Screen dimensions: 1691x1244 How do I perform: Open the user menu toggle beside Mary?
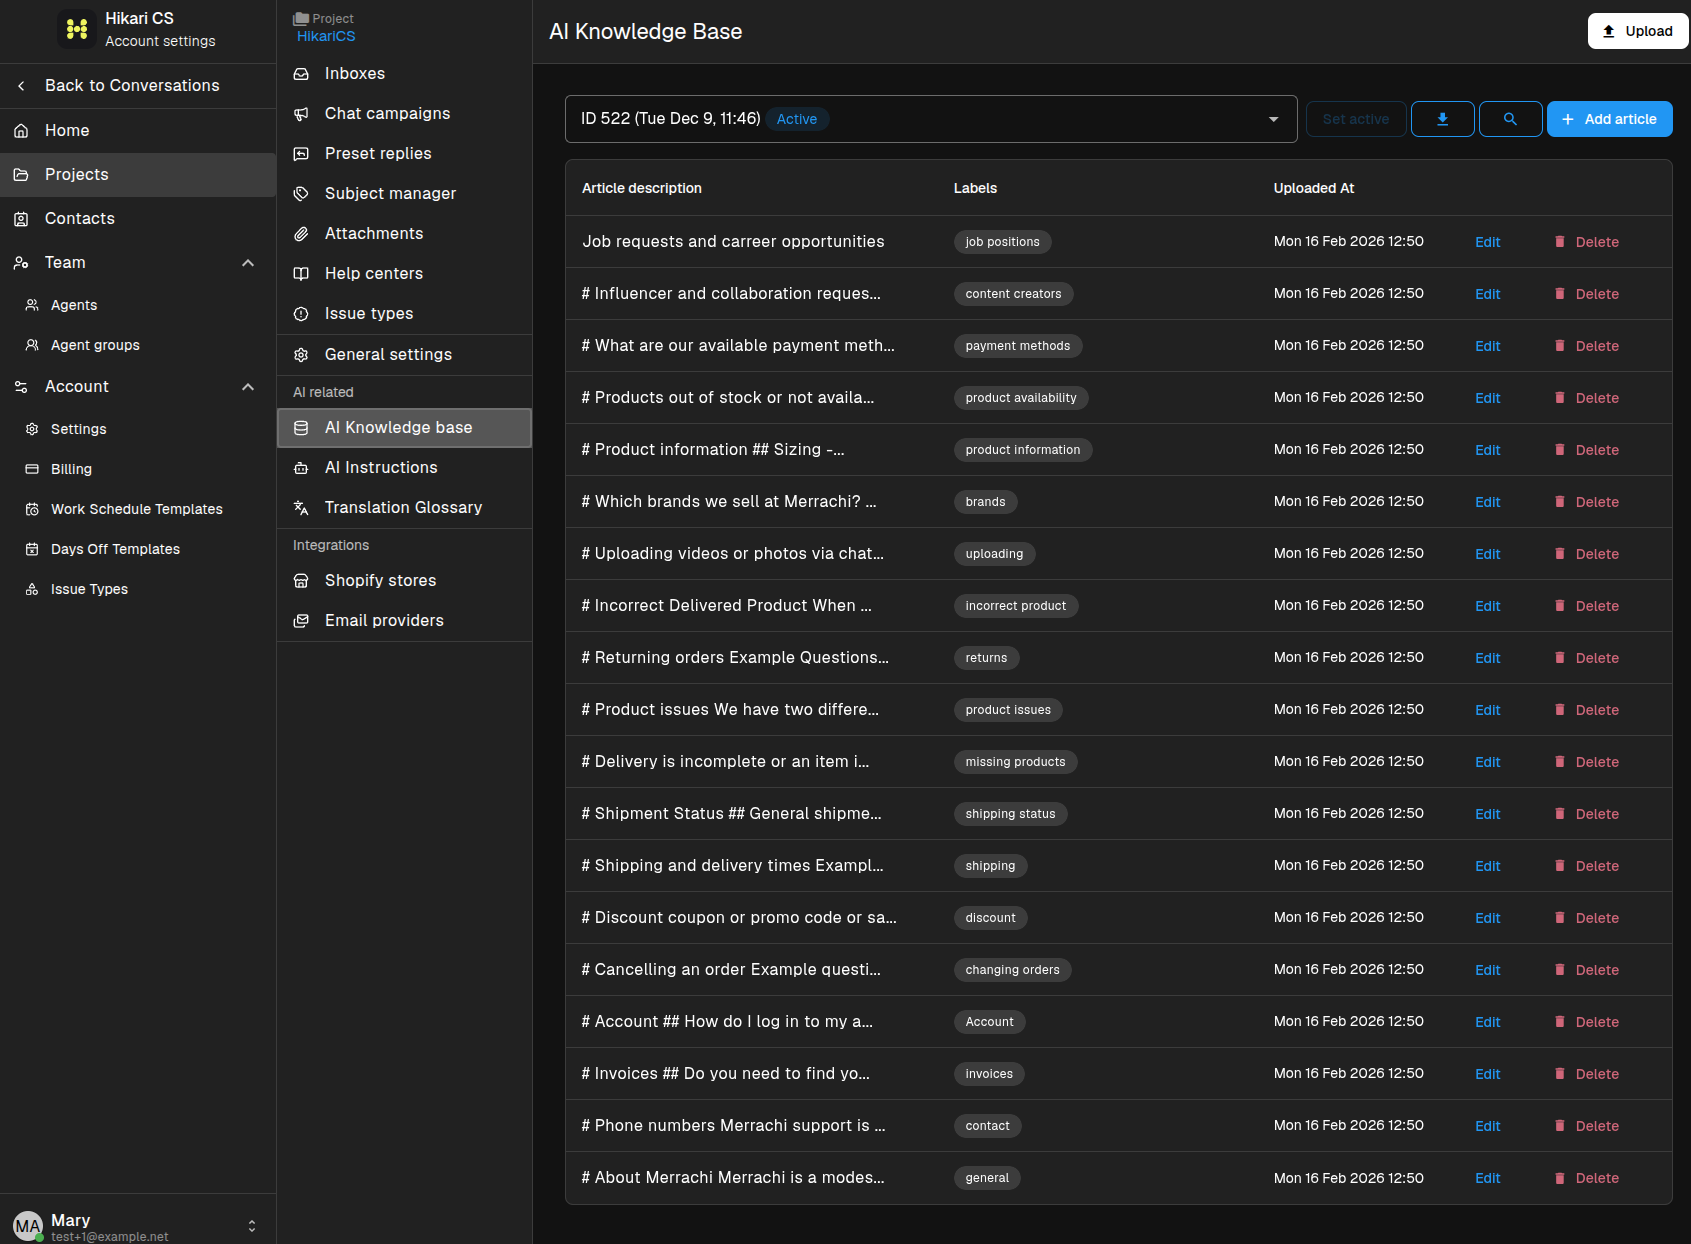252,1226
